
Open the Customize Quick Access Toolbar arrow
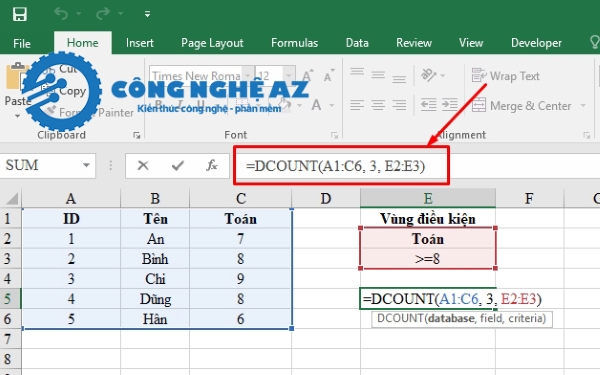click(147, 14)
